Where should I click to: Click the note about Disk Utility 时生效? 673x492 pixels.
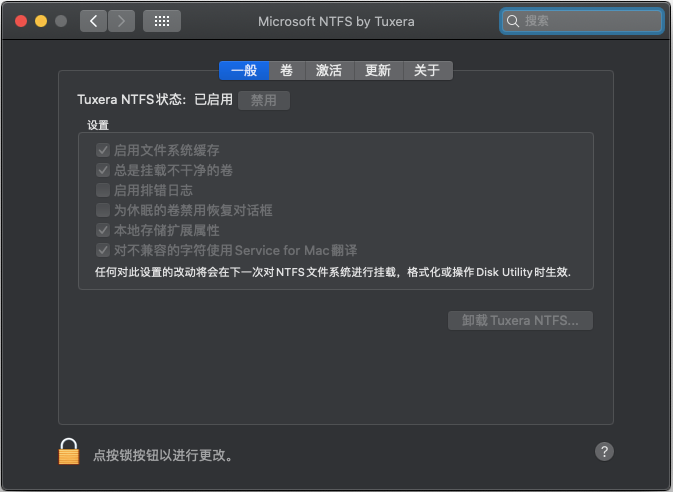333,272
